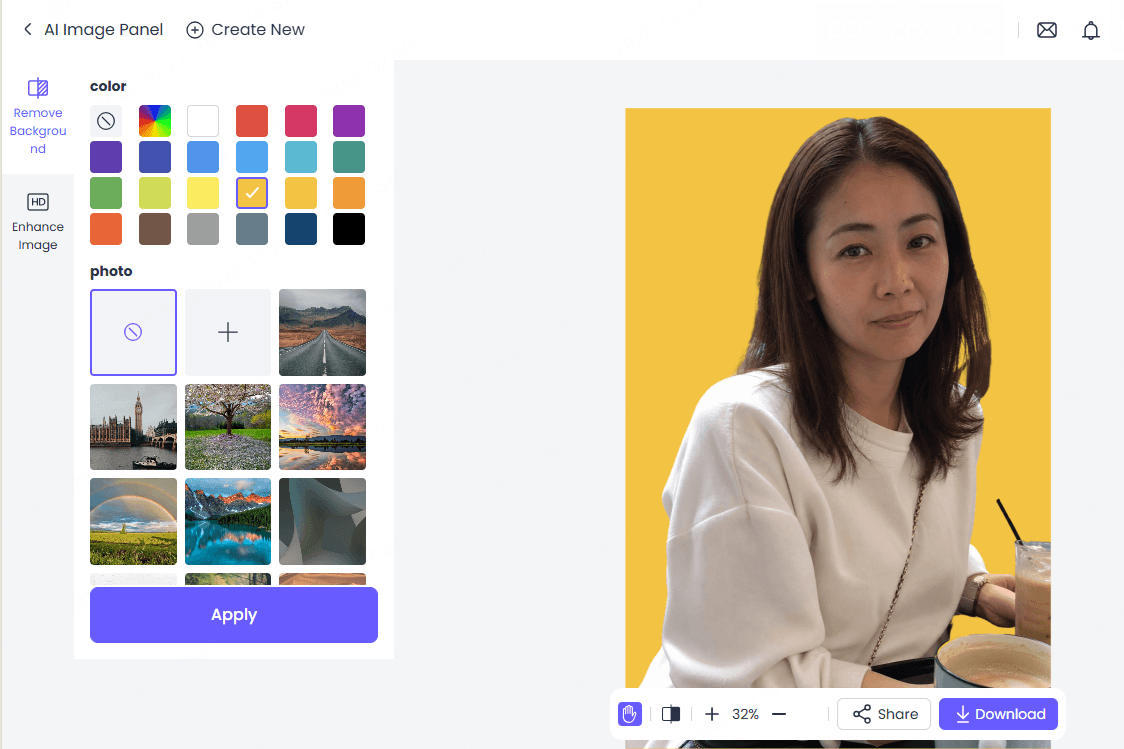The image size is (1124, 749).
Task: Click the selected checkmarked yellow swatch
Action: [252, 193]
